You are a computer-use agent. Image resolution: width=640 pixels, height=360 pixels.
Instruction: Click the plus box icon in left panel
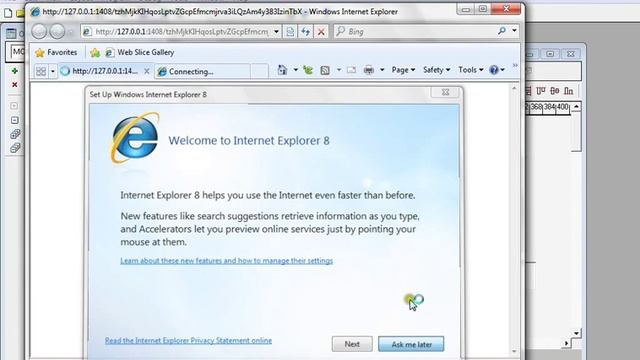point(14,106)
